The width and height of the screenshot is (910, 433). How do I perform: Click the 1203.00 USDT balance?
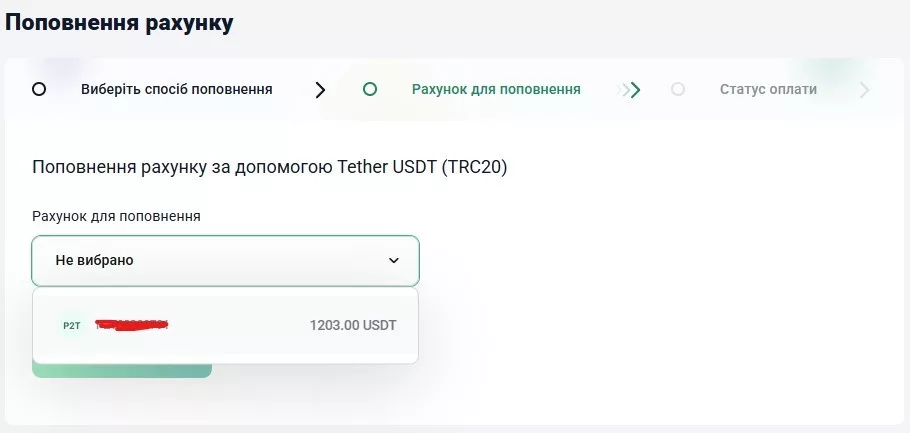click(353, 325)
